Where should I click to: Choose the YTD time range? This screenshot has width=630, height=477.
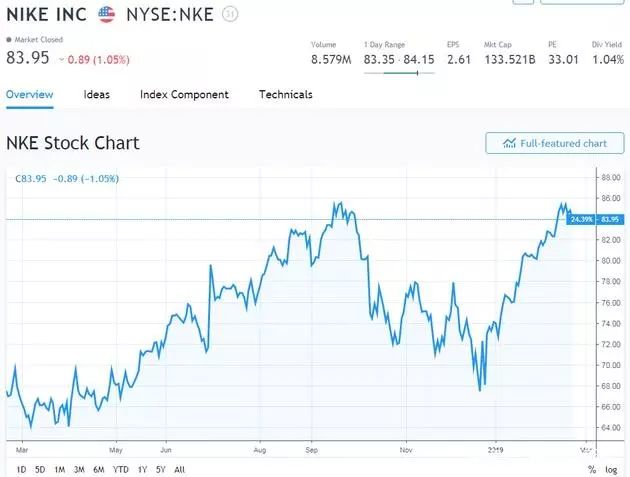coord(120,469)
